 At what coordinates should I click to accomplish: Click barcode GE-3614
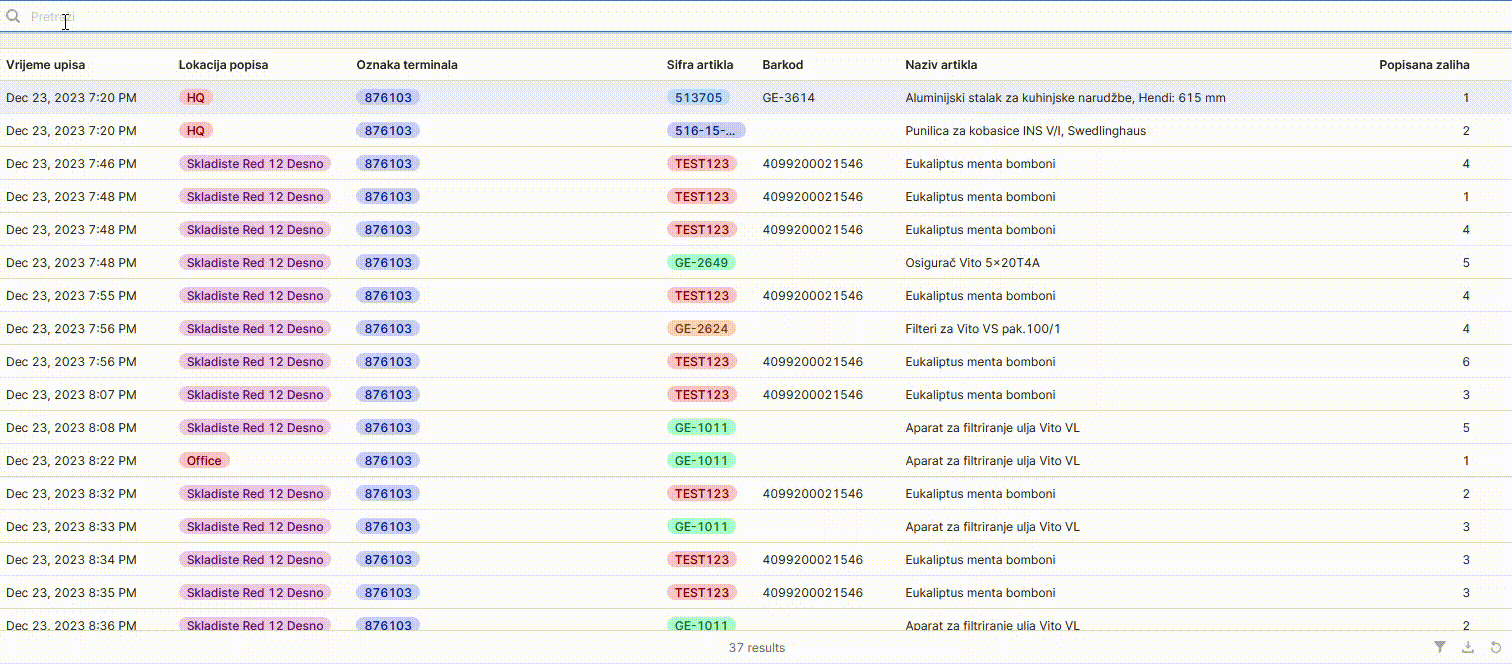788,98
